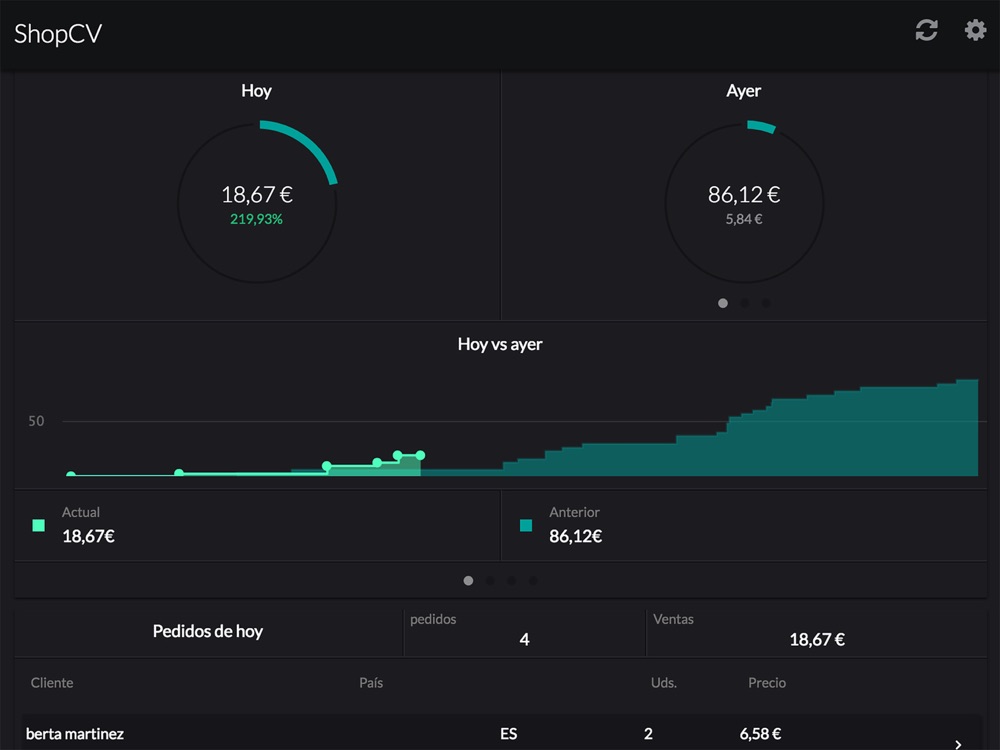Click the 219,93% green percentage
Viewport: 1000px width, 750px height.
coord(256,219)
